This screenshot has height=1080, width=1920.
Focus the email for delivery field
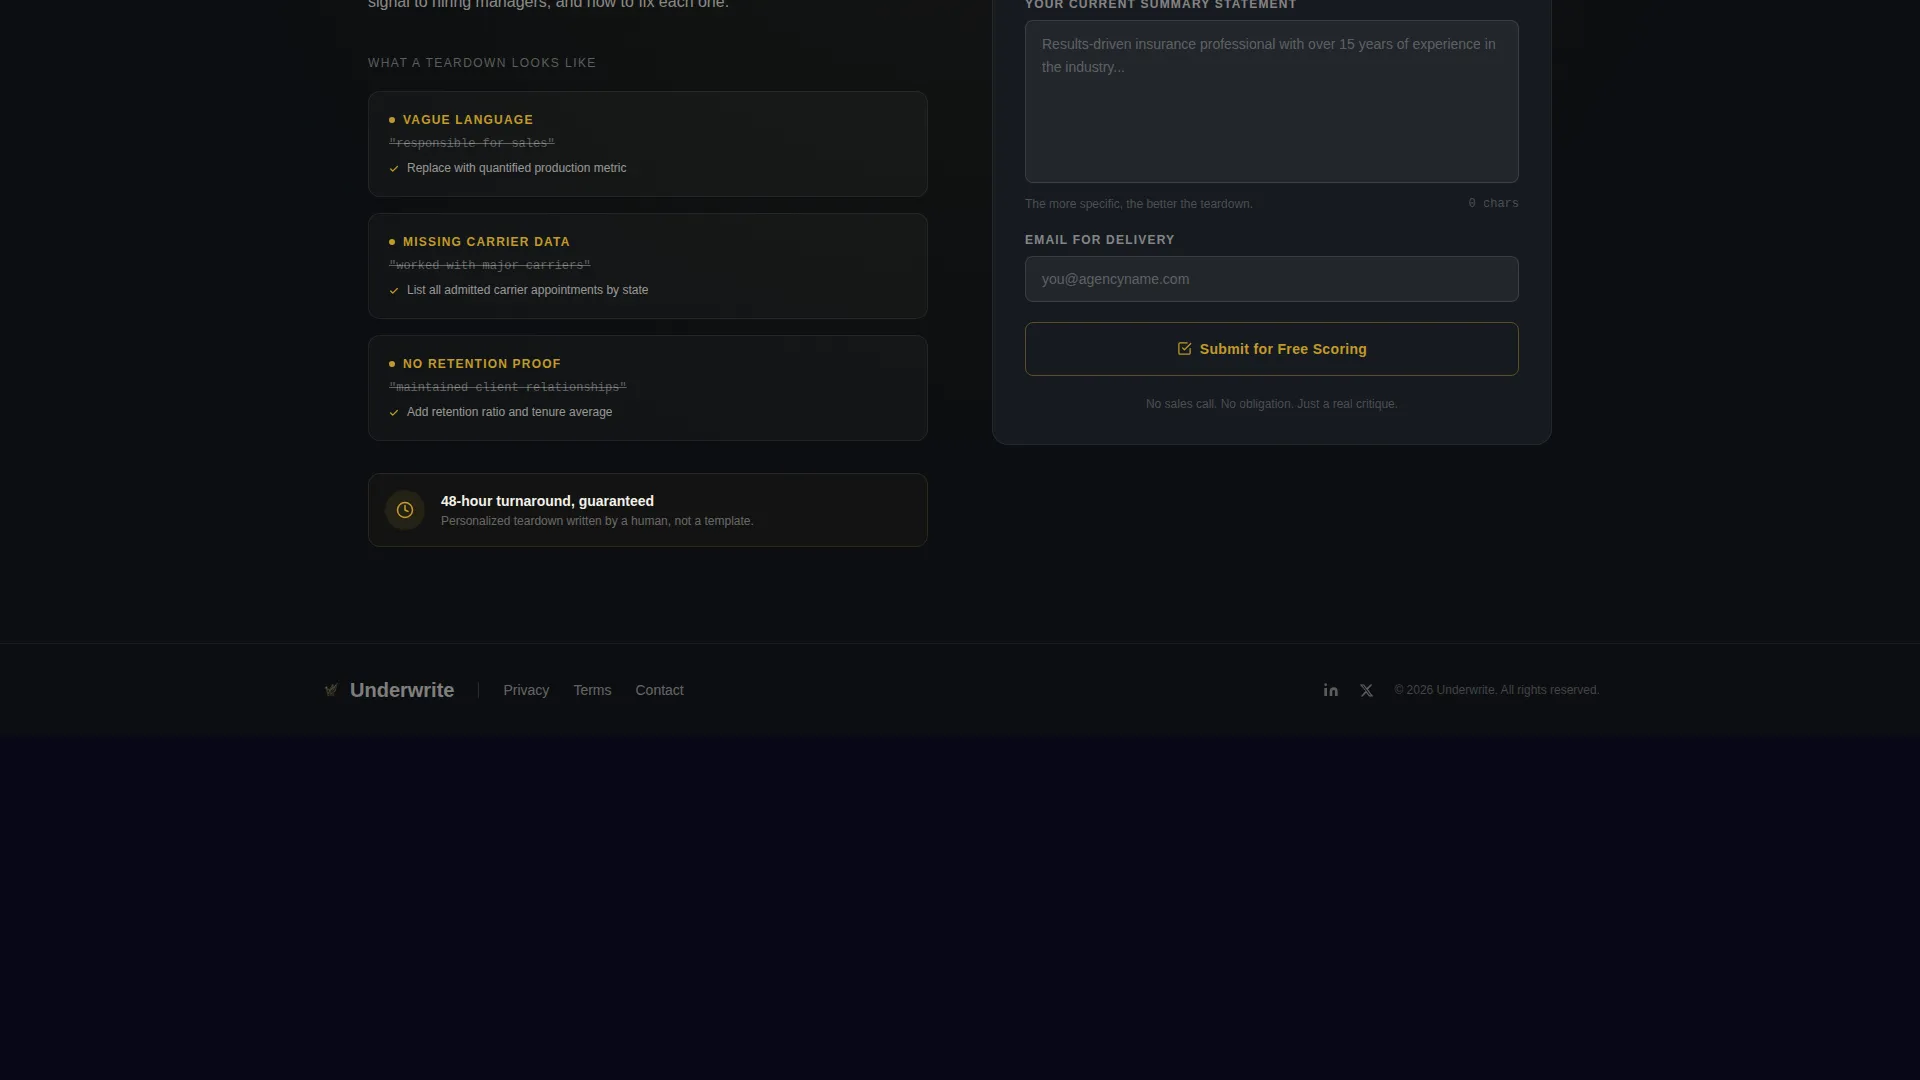click(1271, 279)
